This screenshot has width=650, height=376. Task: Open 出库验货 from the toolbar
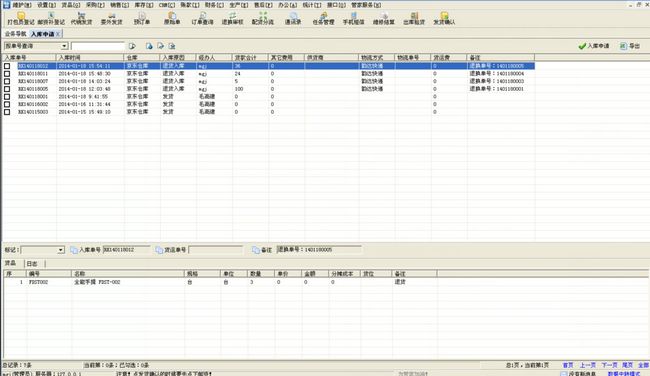[414, 19]
